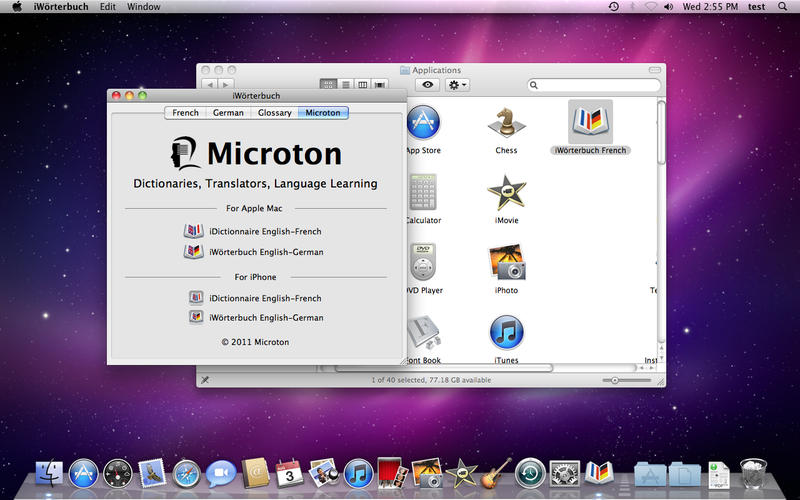The height and width of the screenshot is (500, 800).
Task: Click the Finder vertical scrollbar
Action: pyautogui.click(x=661, y=133)
